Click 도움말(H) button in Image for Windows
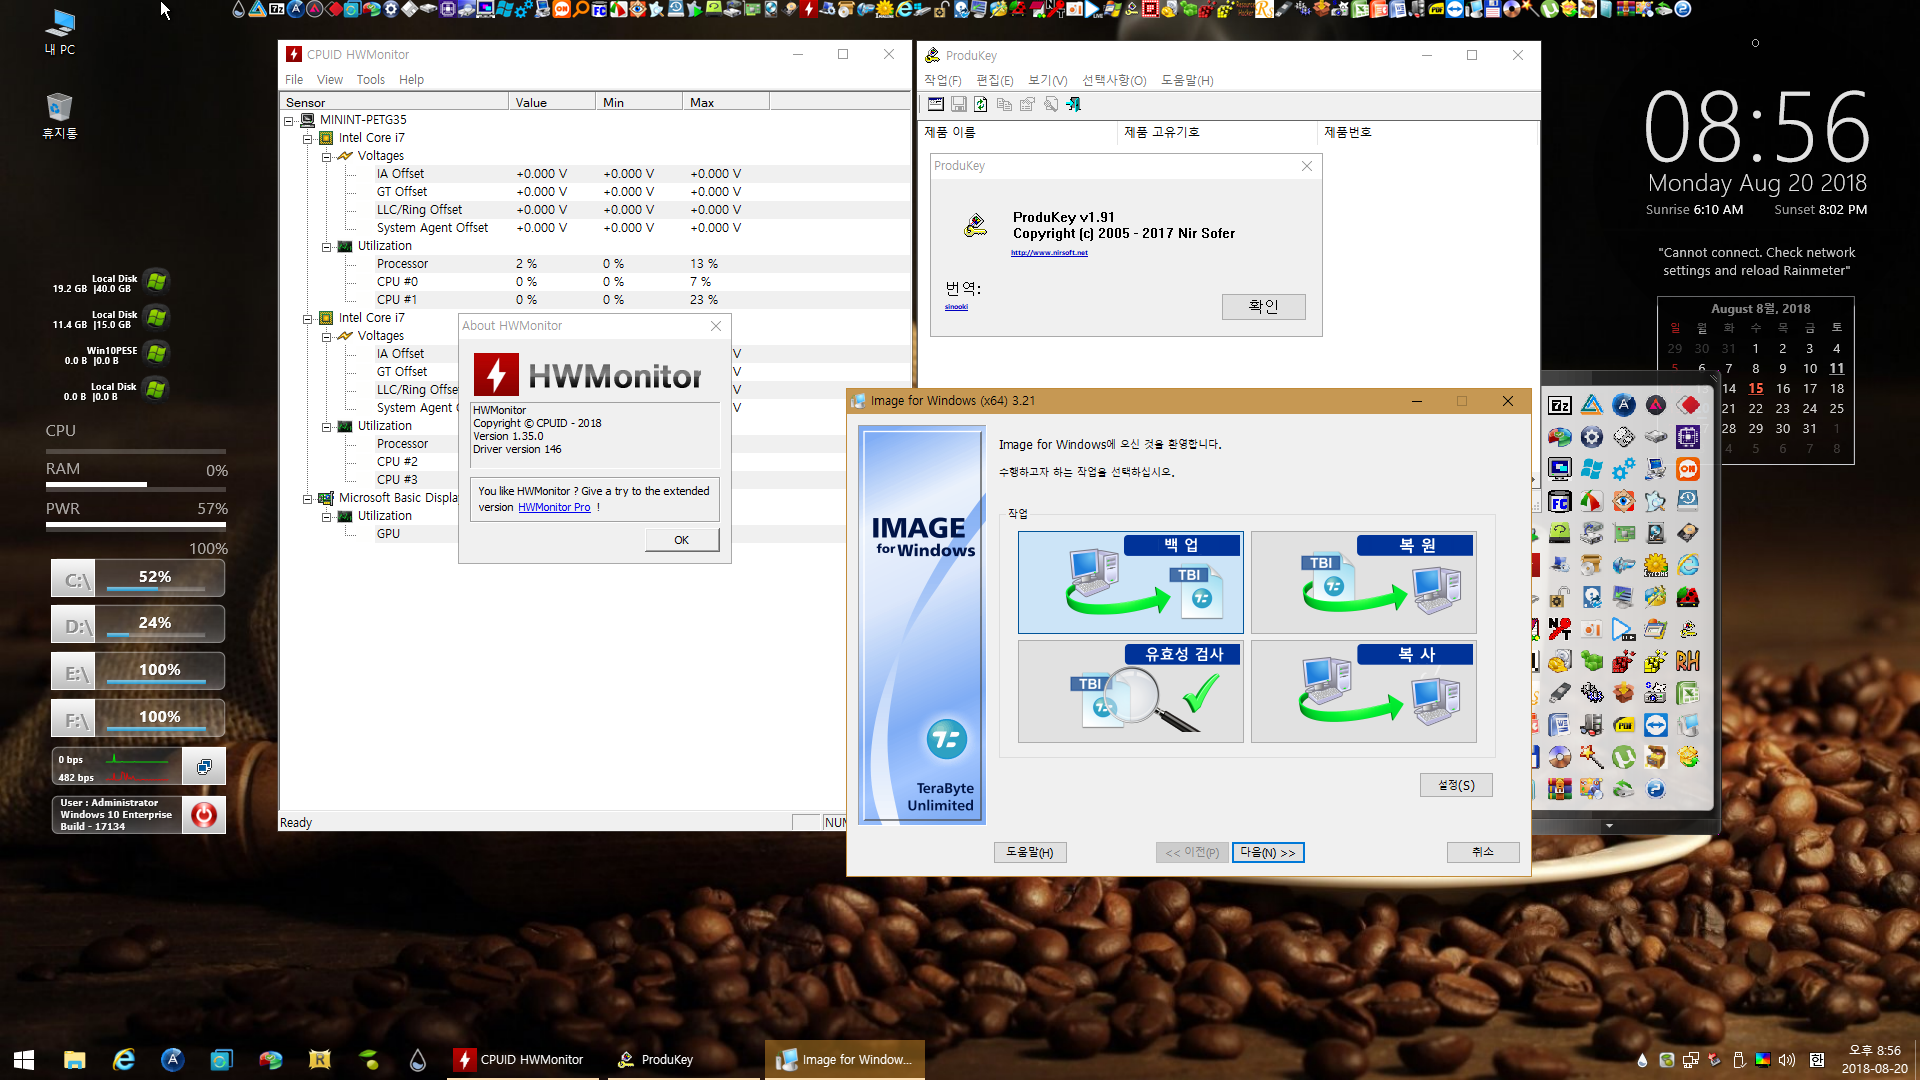 click(x=1030, y=852)
